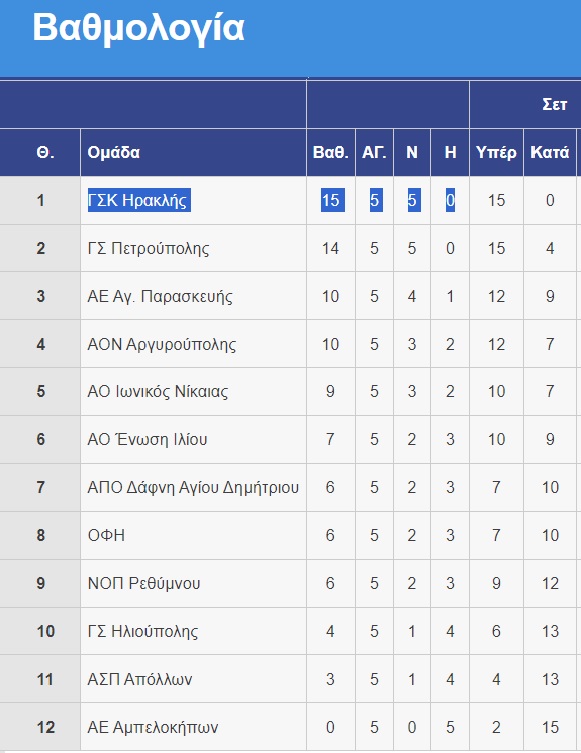Select the ΑΓ. column header
The image size is (581, 753).
pyautogui.click(x=374, y=152)
